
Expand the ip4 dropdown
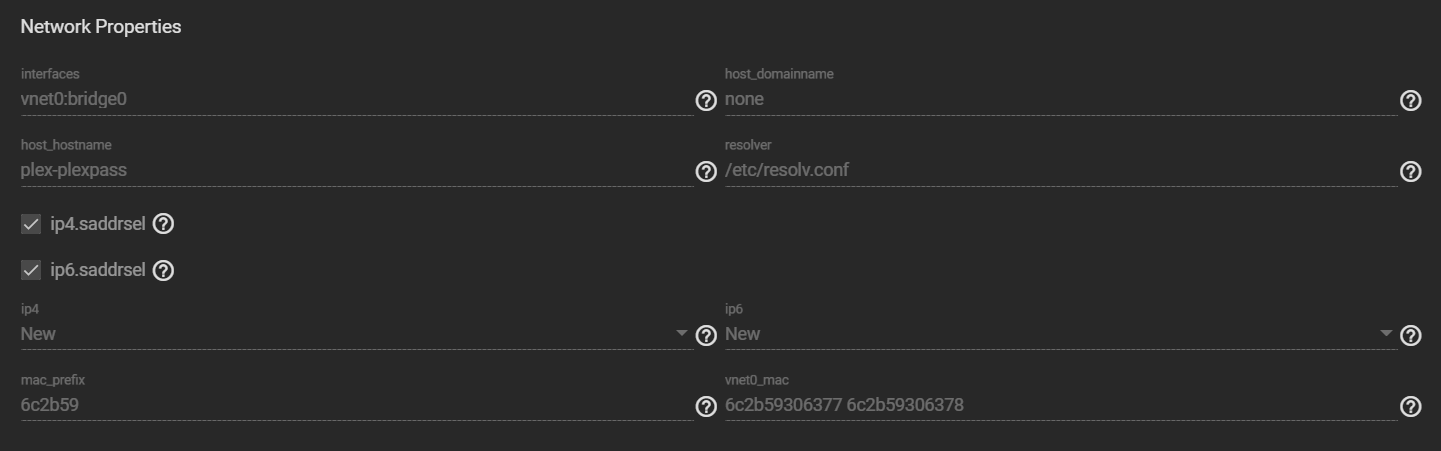point(350,334)
